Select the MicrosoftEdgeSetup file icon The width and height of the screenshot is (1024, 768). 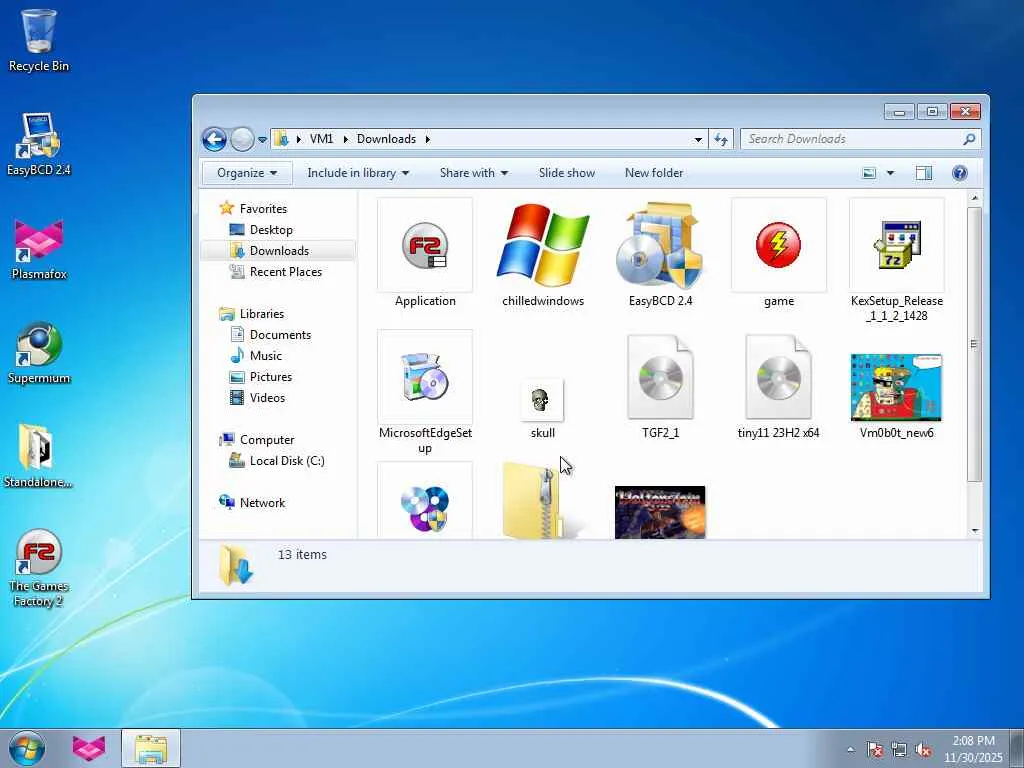(424, 377)
